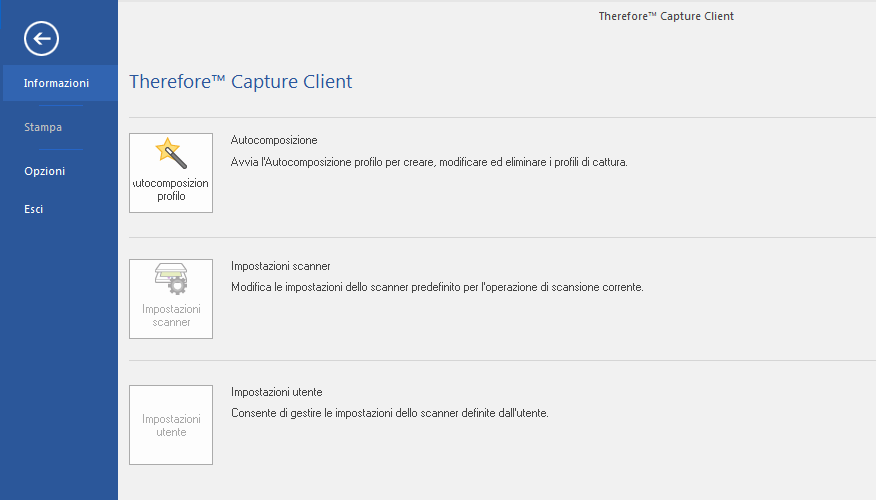Click the description starting 'Avvia l'Autocomposizione profilo'
The height and width of the screenshot is (500, 876).
(429, 163)
